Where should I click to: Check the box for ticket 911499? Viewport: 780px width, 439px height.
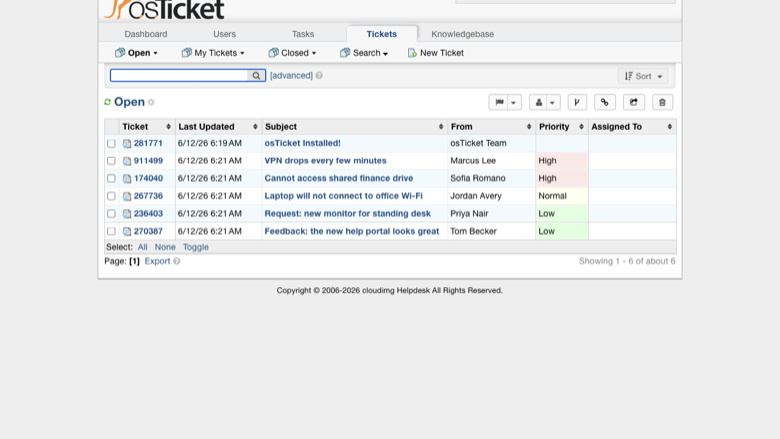point(111,161)
